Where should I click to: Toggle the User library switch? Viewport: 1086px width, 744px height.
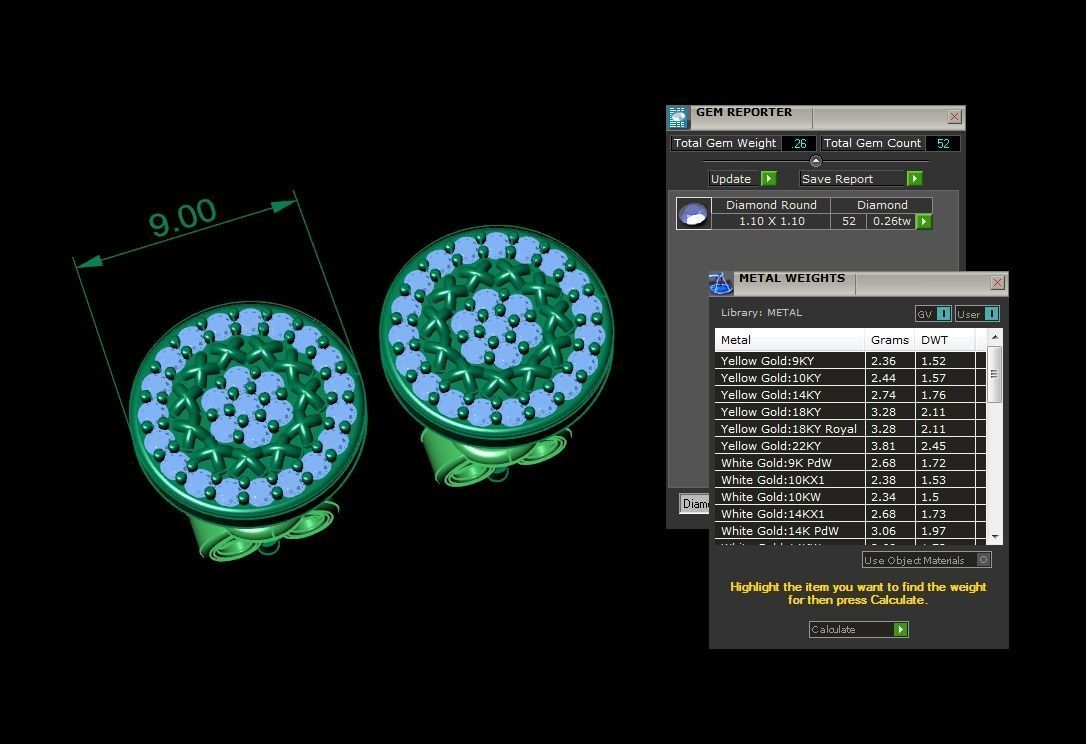(991, 314)
